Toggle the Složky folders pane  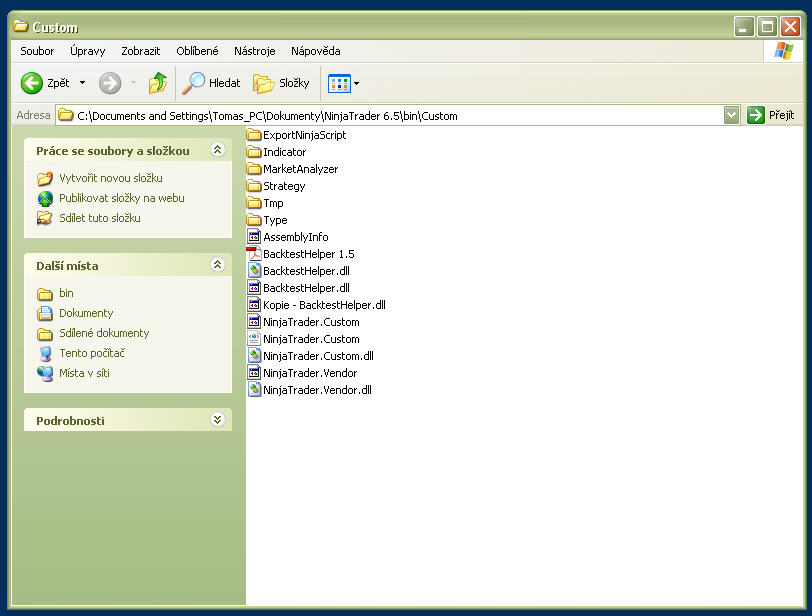point(281,83)
